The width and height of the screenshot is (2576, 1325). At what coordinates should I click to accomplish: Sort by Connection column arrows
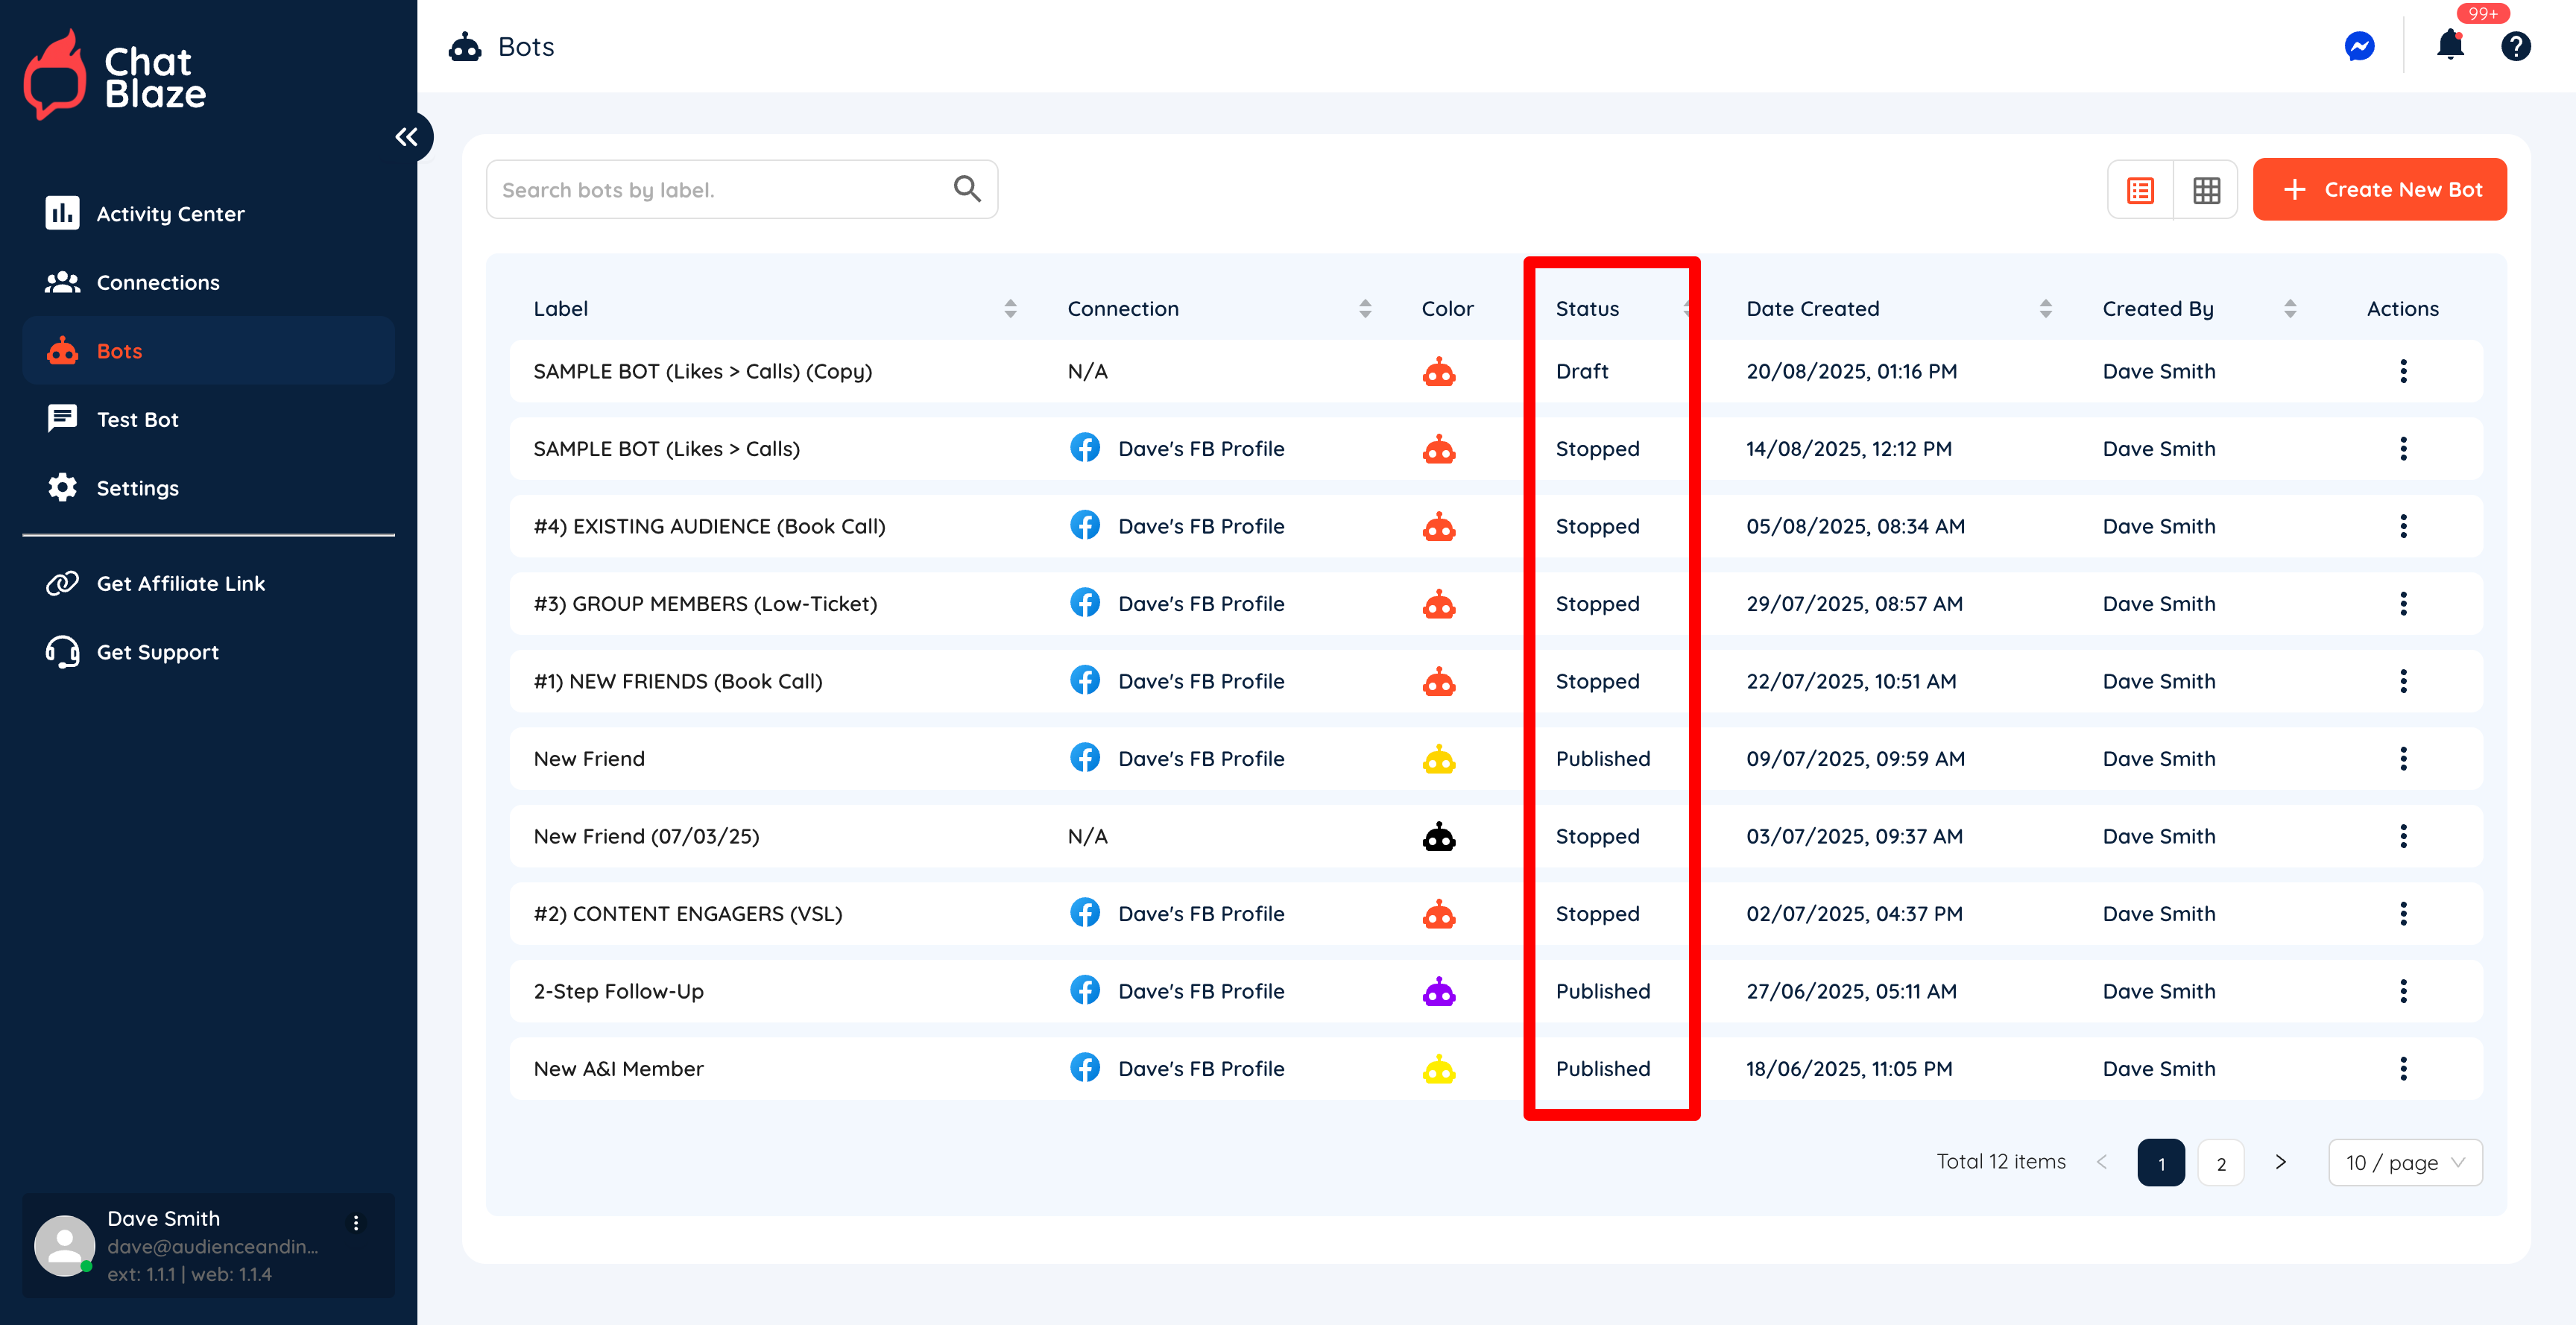pos(1365,309)
